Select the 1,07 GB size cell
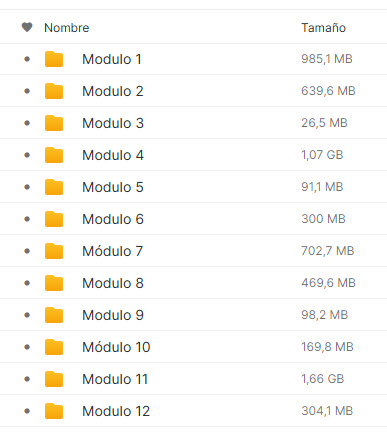 [322, 155]
